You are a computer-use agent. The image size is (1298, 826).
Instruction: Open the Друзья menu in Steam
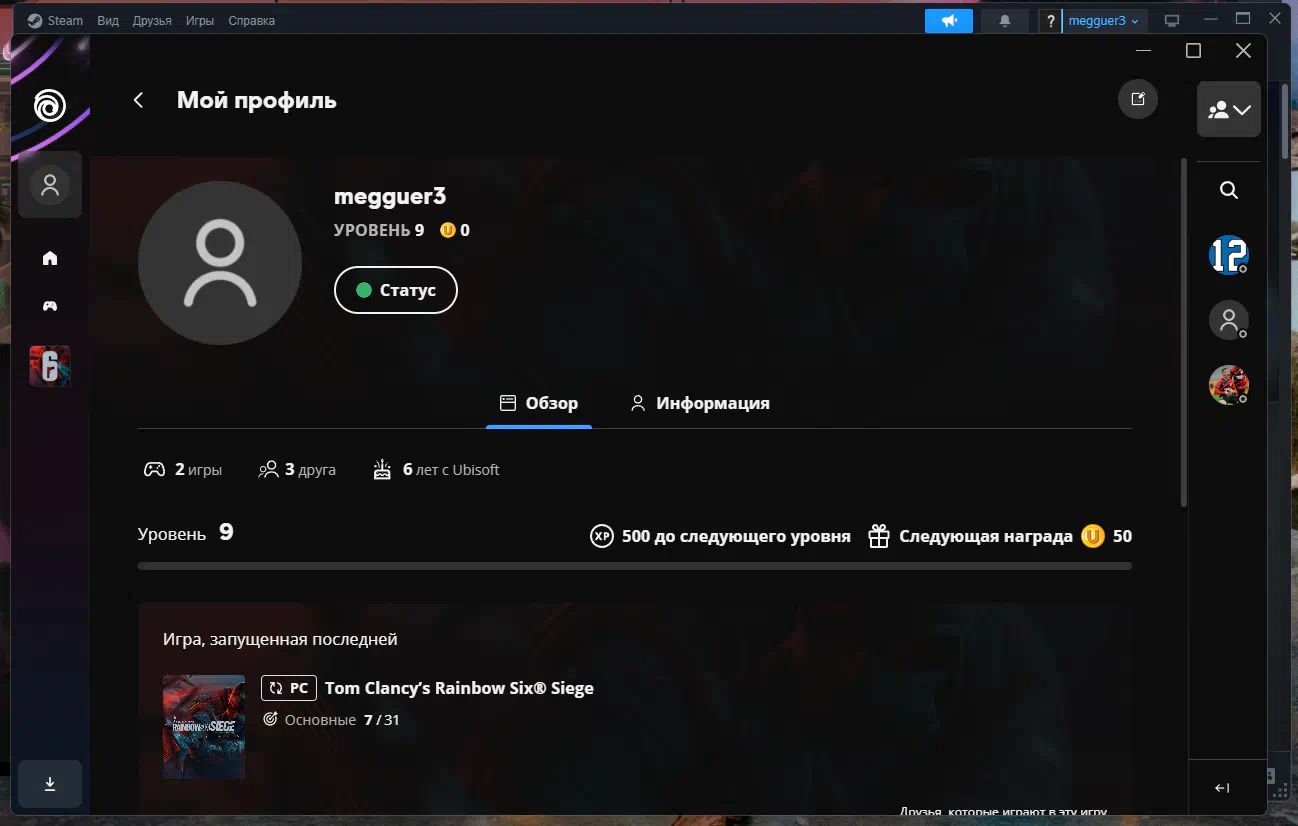click(152, 20)
